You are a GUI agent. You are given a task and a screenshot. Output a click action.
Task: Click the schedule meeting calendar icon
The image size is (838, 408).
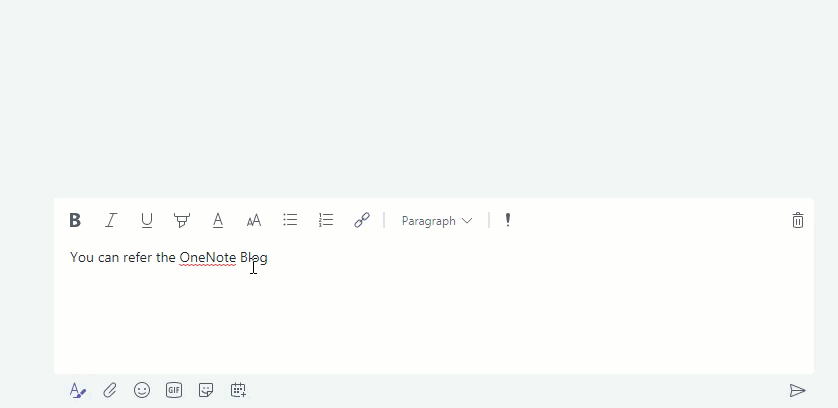point(238,391)
